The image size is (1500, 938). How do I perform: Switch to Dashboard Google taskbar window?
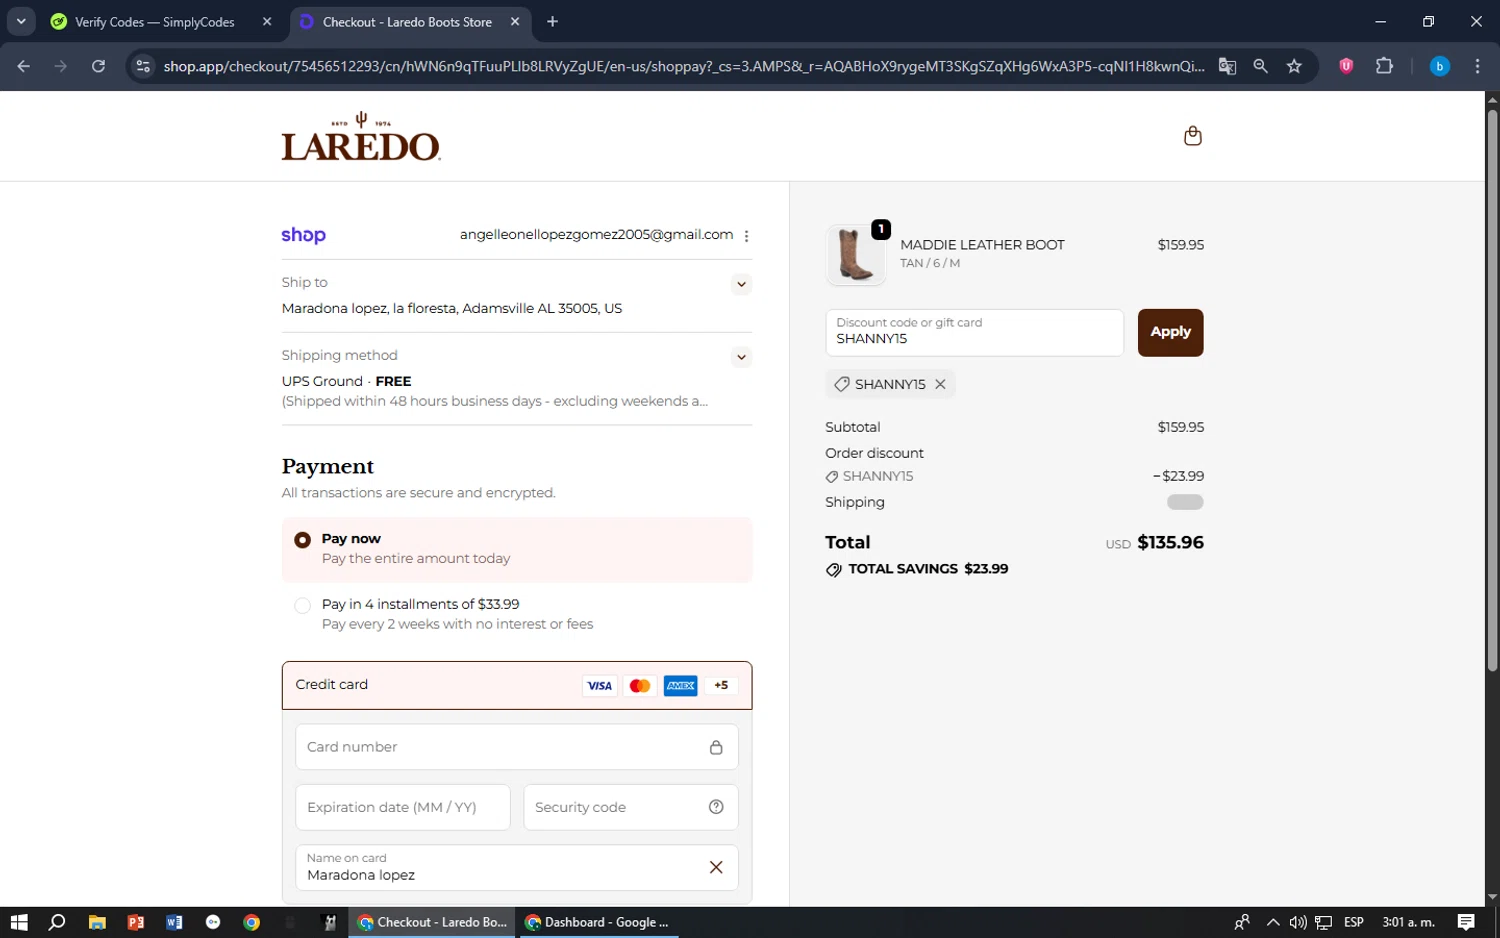pyautogui.click(x=598, y=922)
